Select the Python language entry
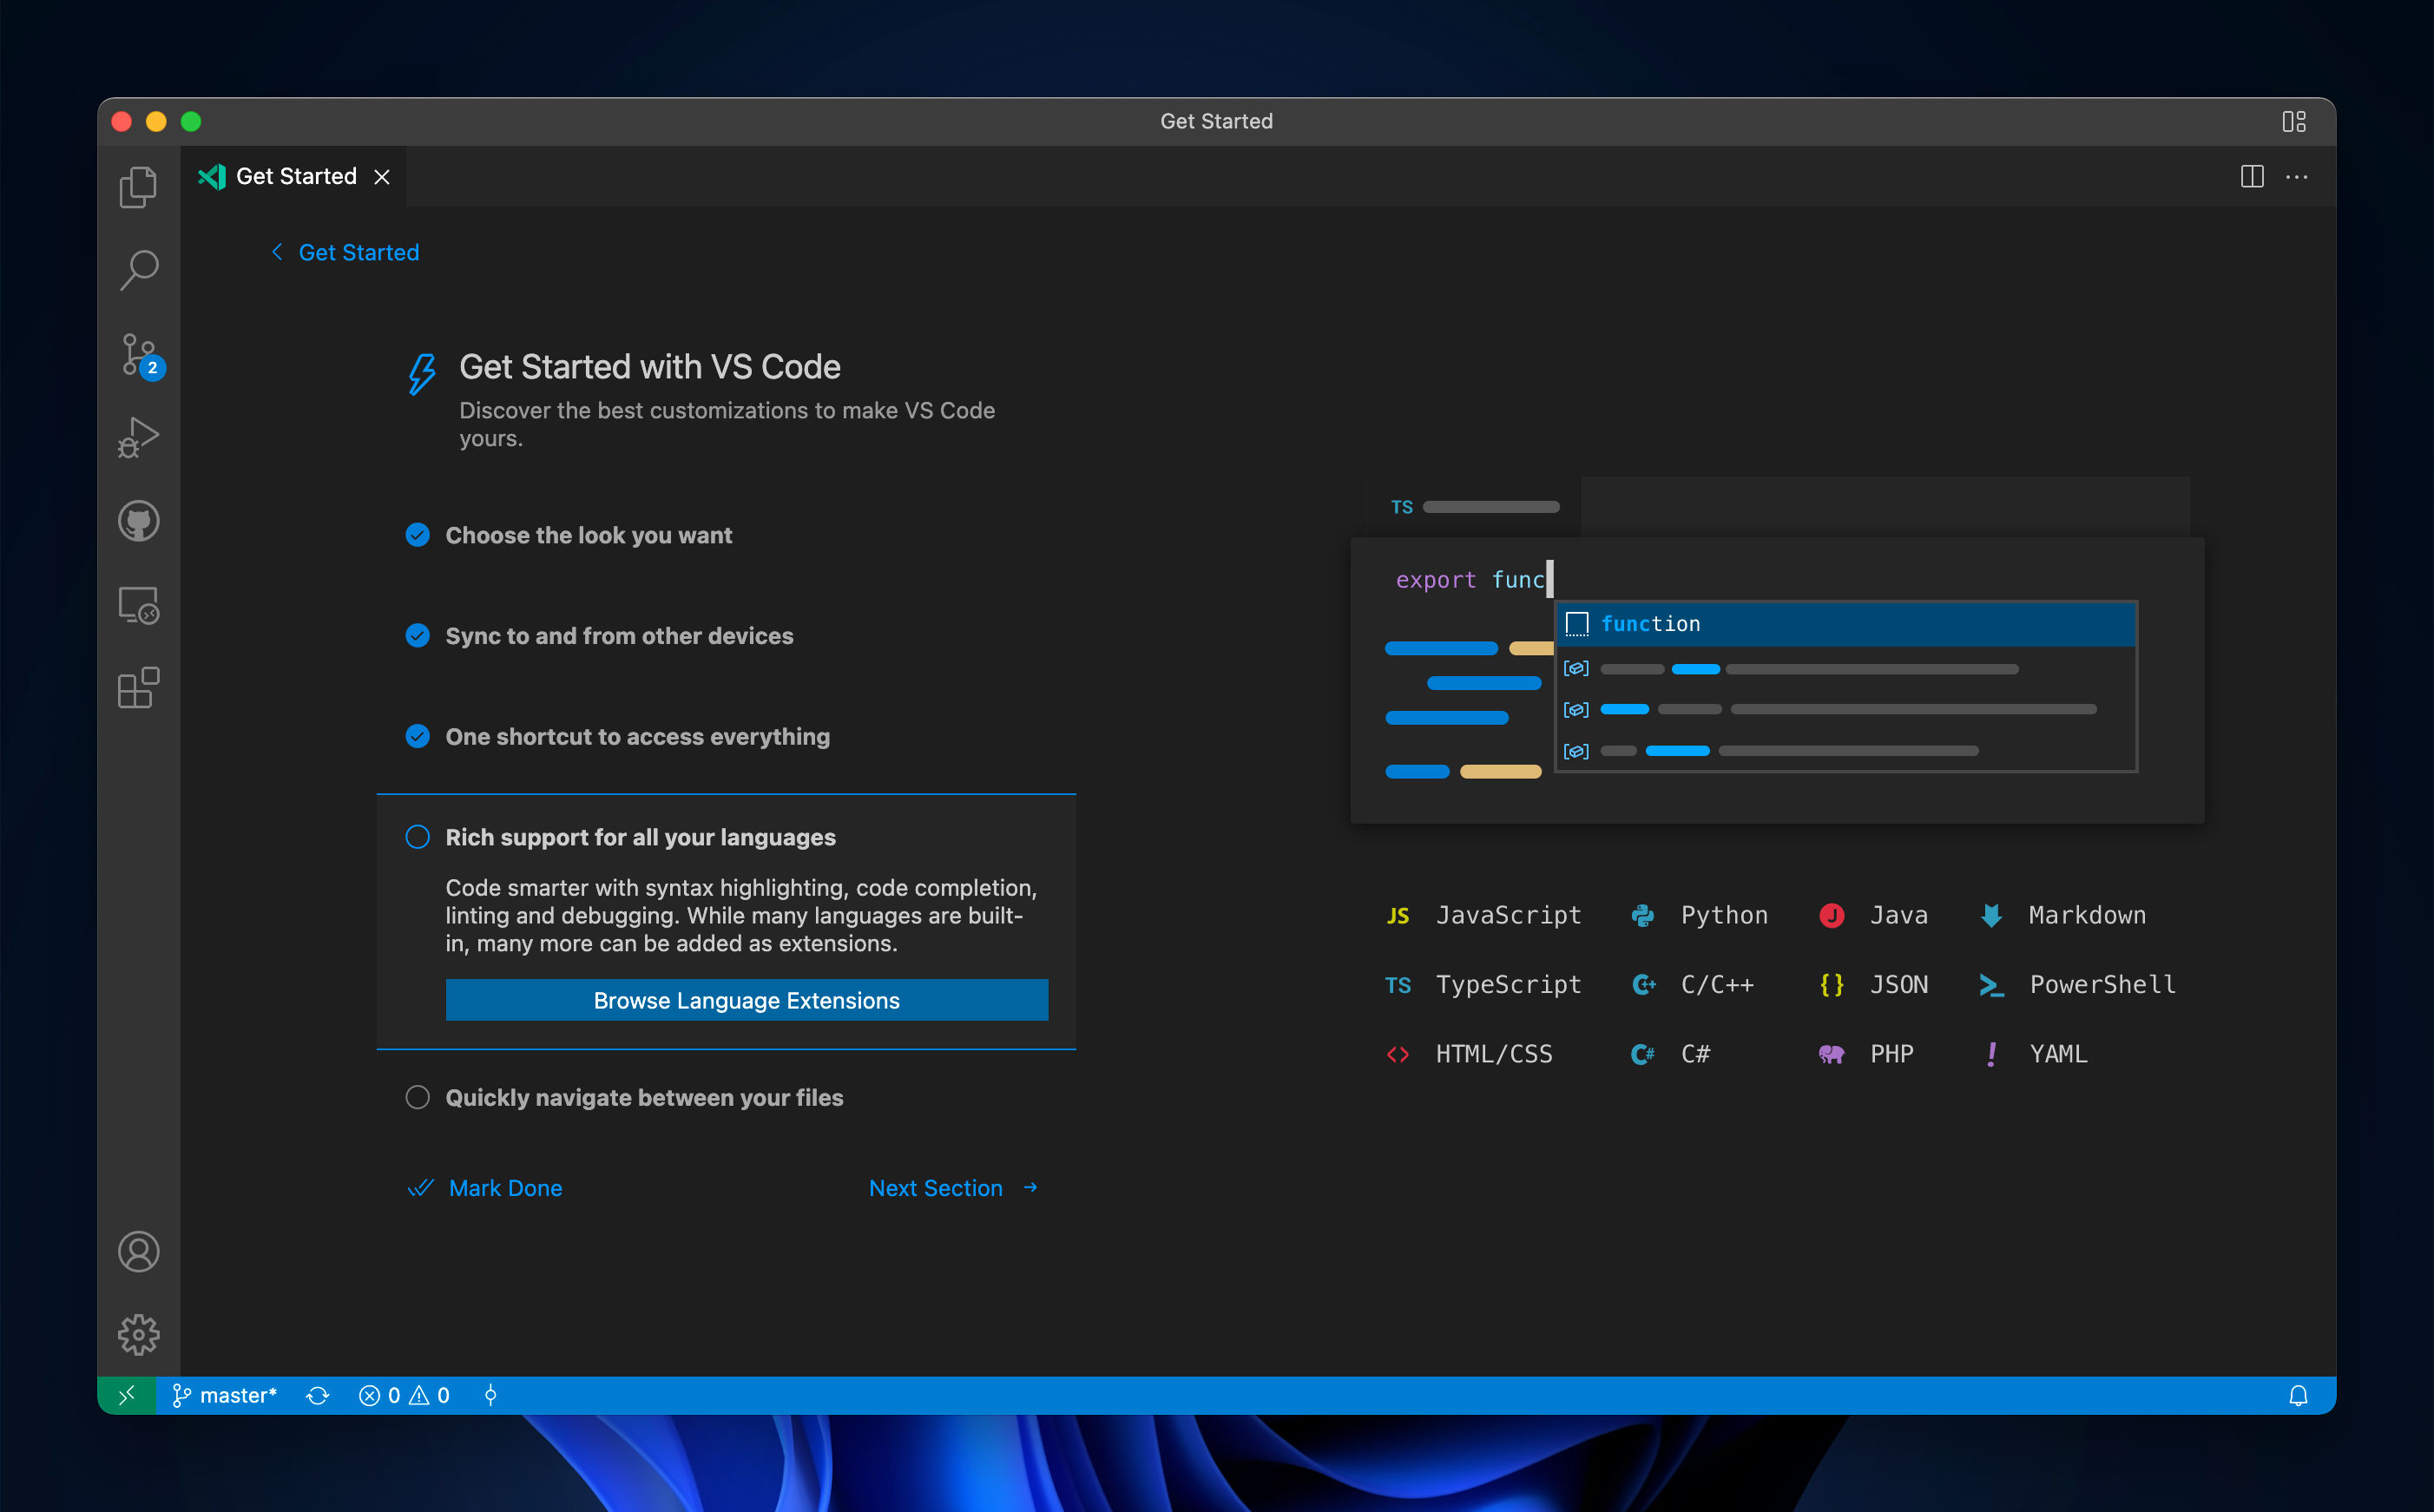 pyautogui.click(x=1699, y=915)
